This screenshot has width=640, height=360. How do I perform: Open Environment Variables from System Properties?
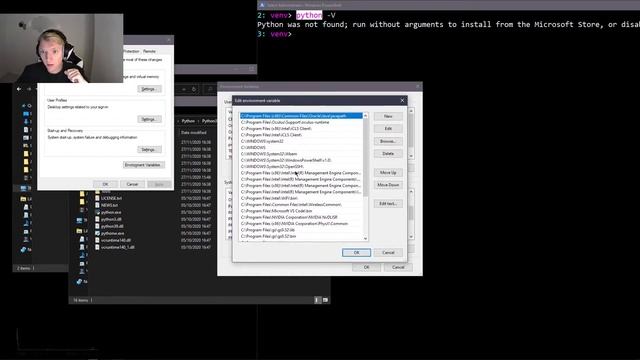click(x=144, y=165)
